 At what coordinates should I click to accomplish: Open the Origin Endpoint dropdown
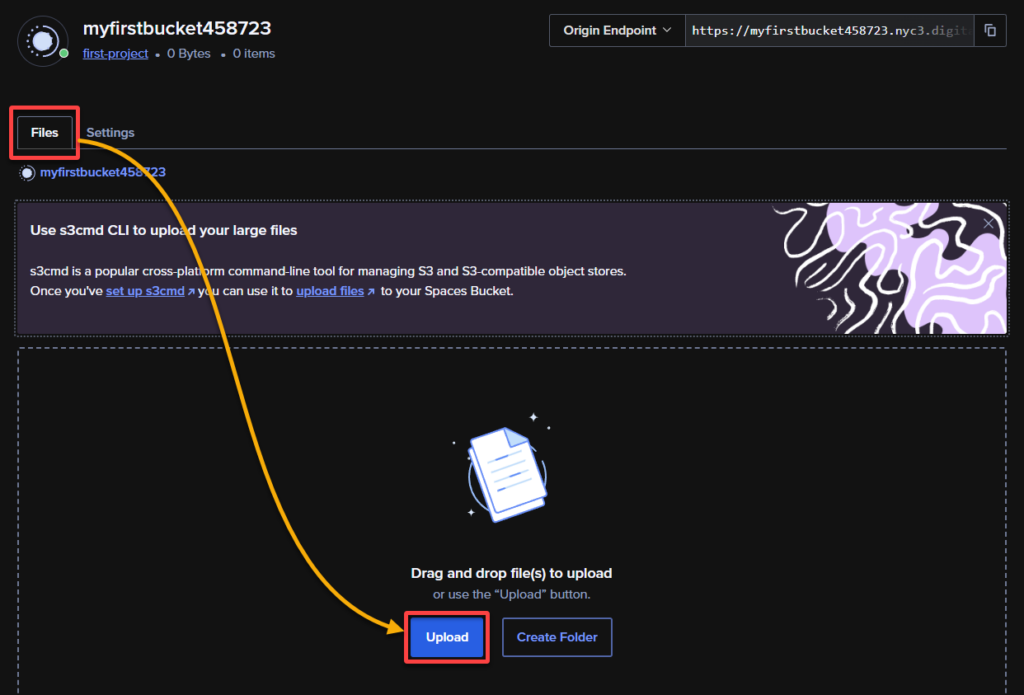(x=617, y=31)
